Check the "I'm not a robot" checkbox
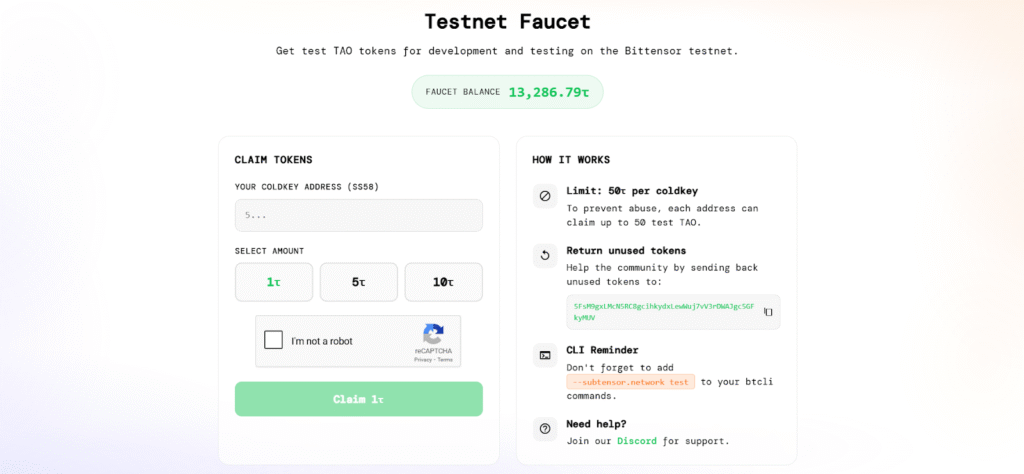 [274, 340]
